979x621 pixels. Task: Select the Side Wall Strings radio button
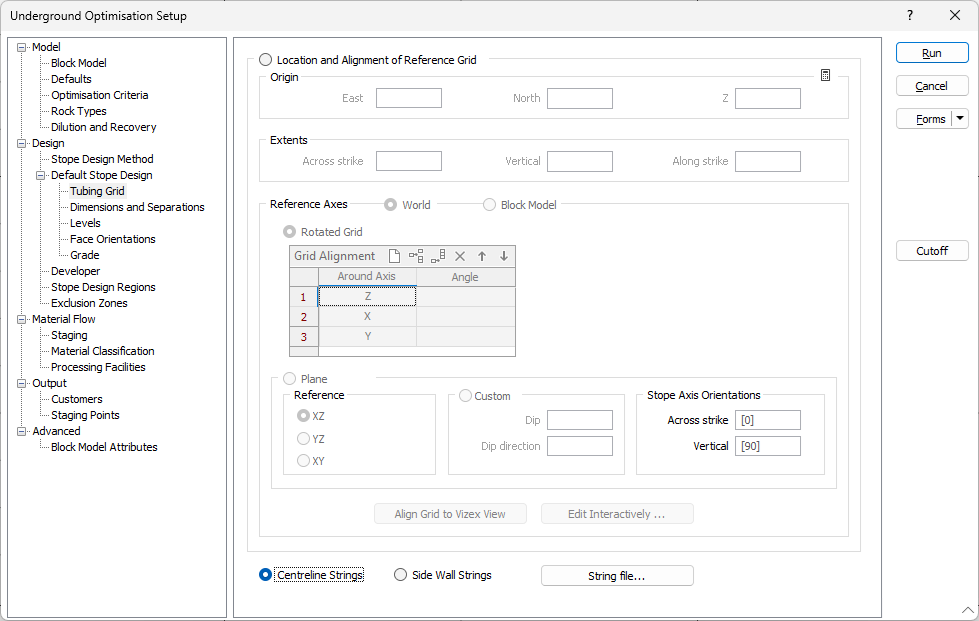(x=400, y=575)
